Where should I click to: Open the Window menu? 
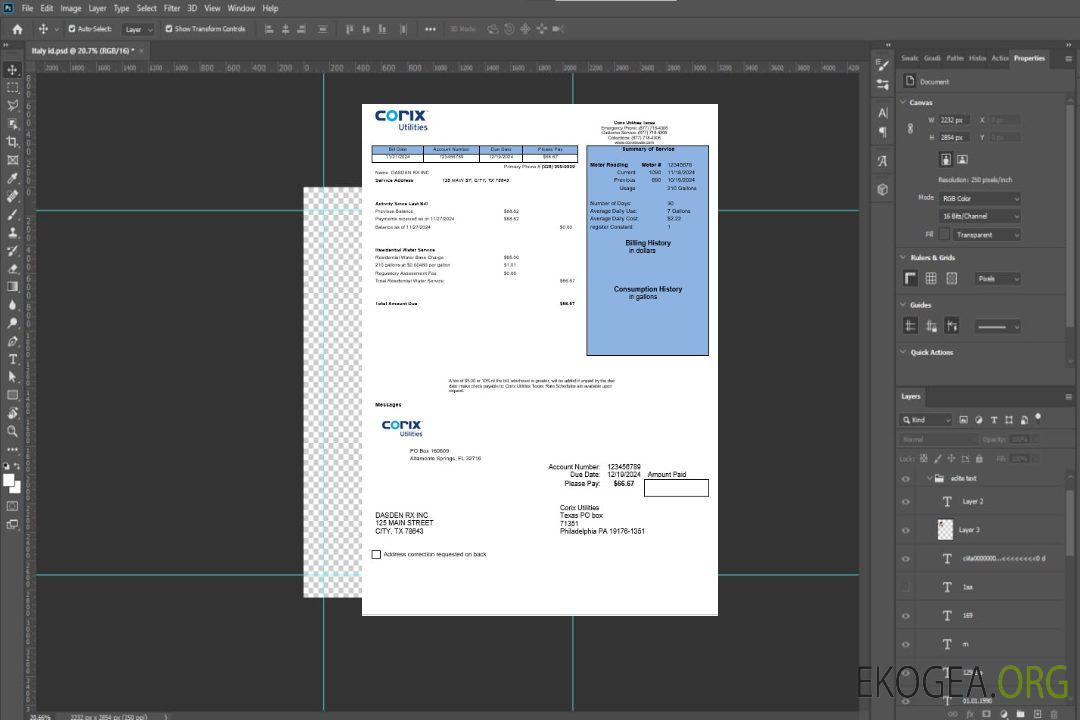click(241, 8)
